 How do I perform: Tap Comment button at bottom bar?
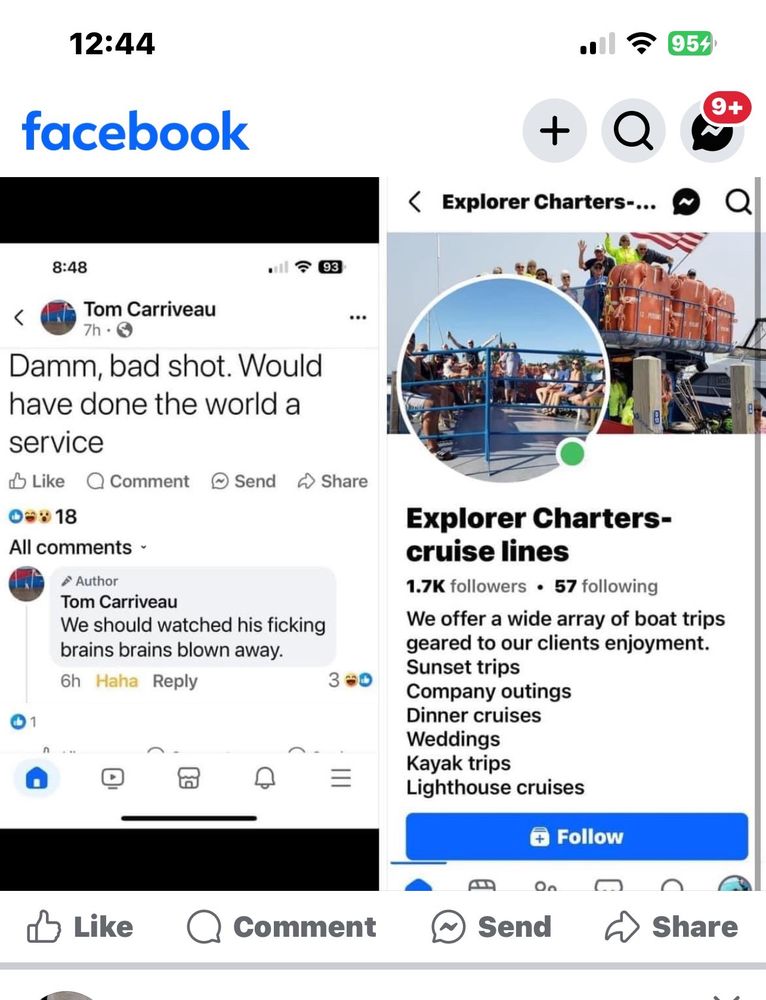pos(281,927)
